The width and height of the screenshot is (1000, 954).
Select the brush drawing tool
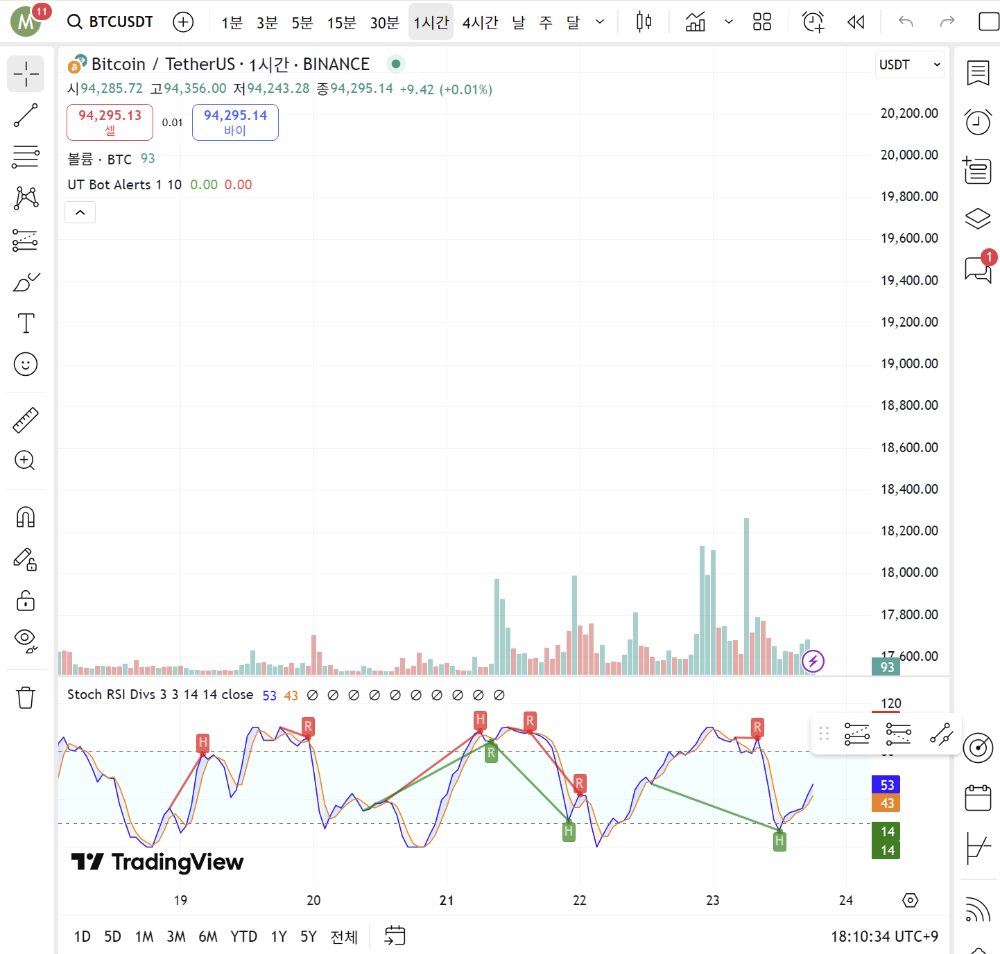point(26,282)
